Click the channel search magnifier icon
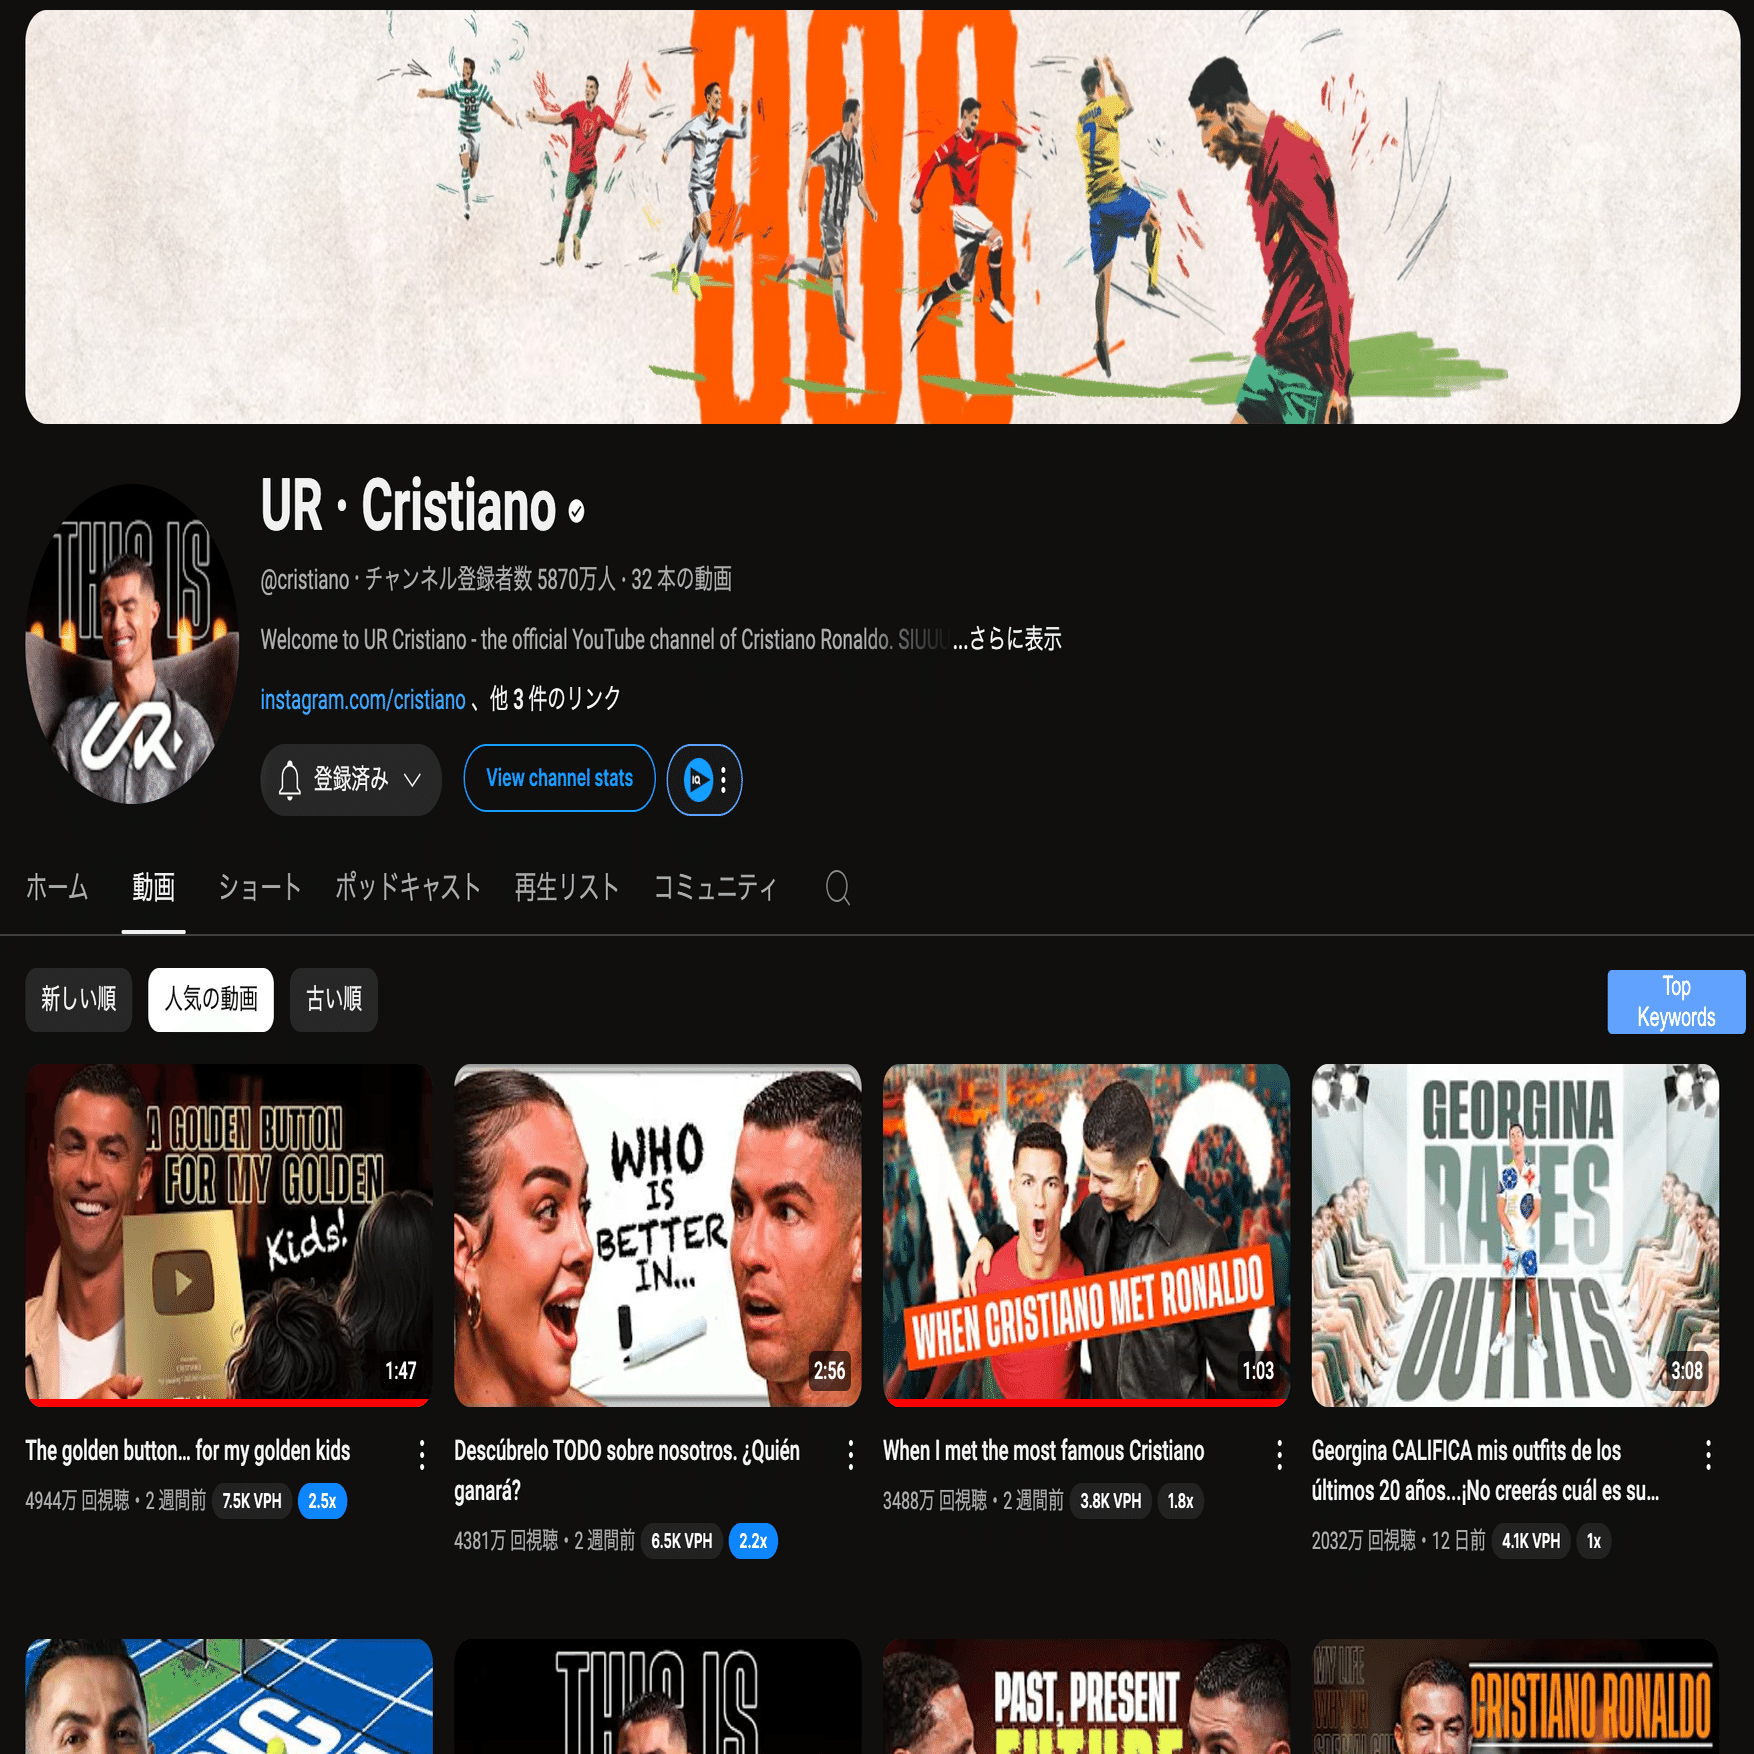This screenshot has width=1754, height=1754. tap(838, 887)
